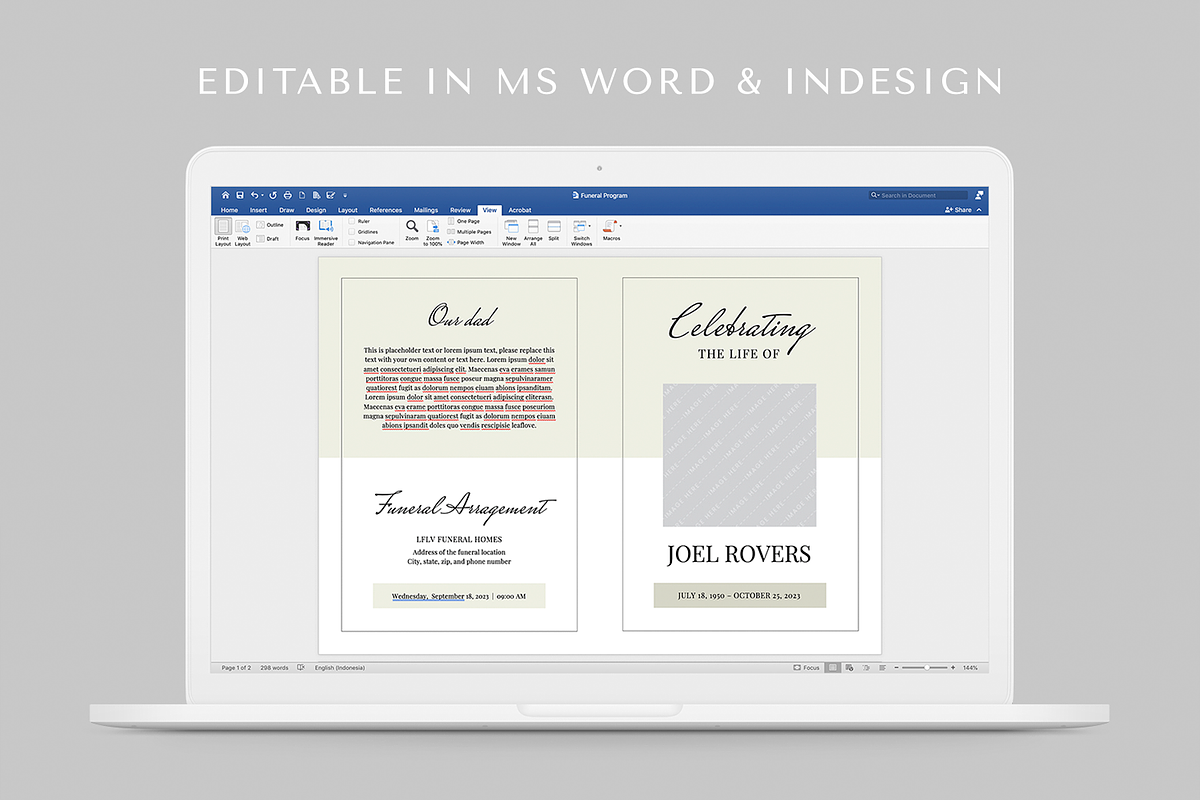
Task: Select Print Layout view
Action: (223, 233)
